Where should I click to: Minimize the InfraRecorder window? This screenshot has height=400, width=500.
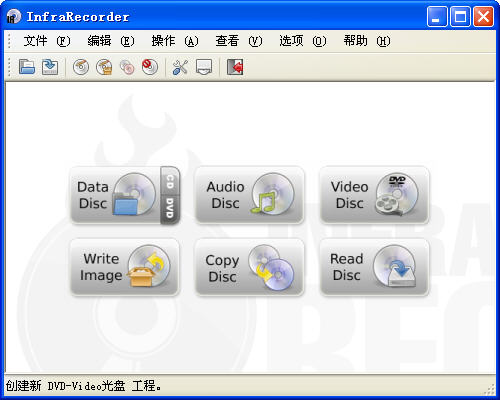[437, 16]
